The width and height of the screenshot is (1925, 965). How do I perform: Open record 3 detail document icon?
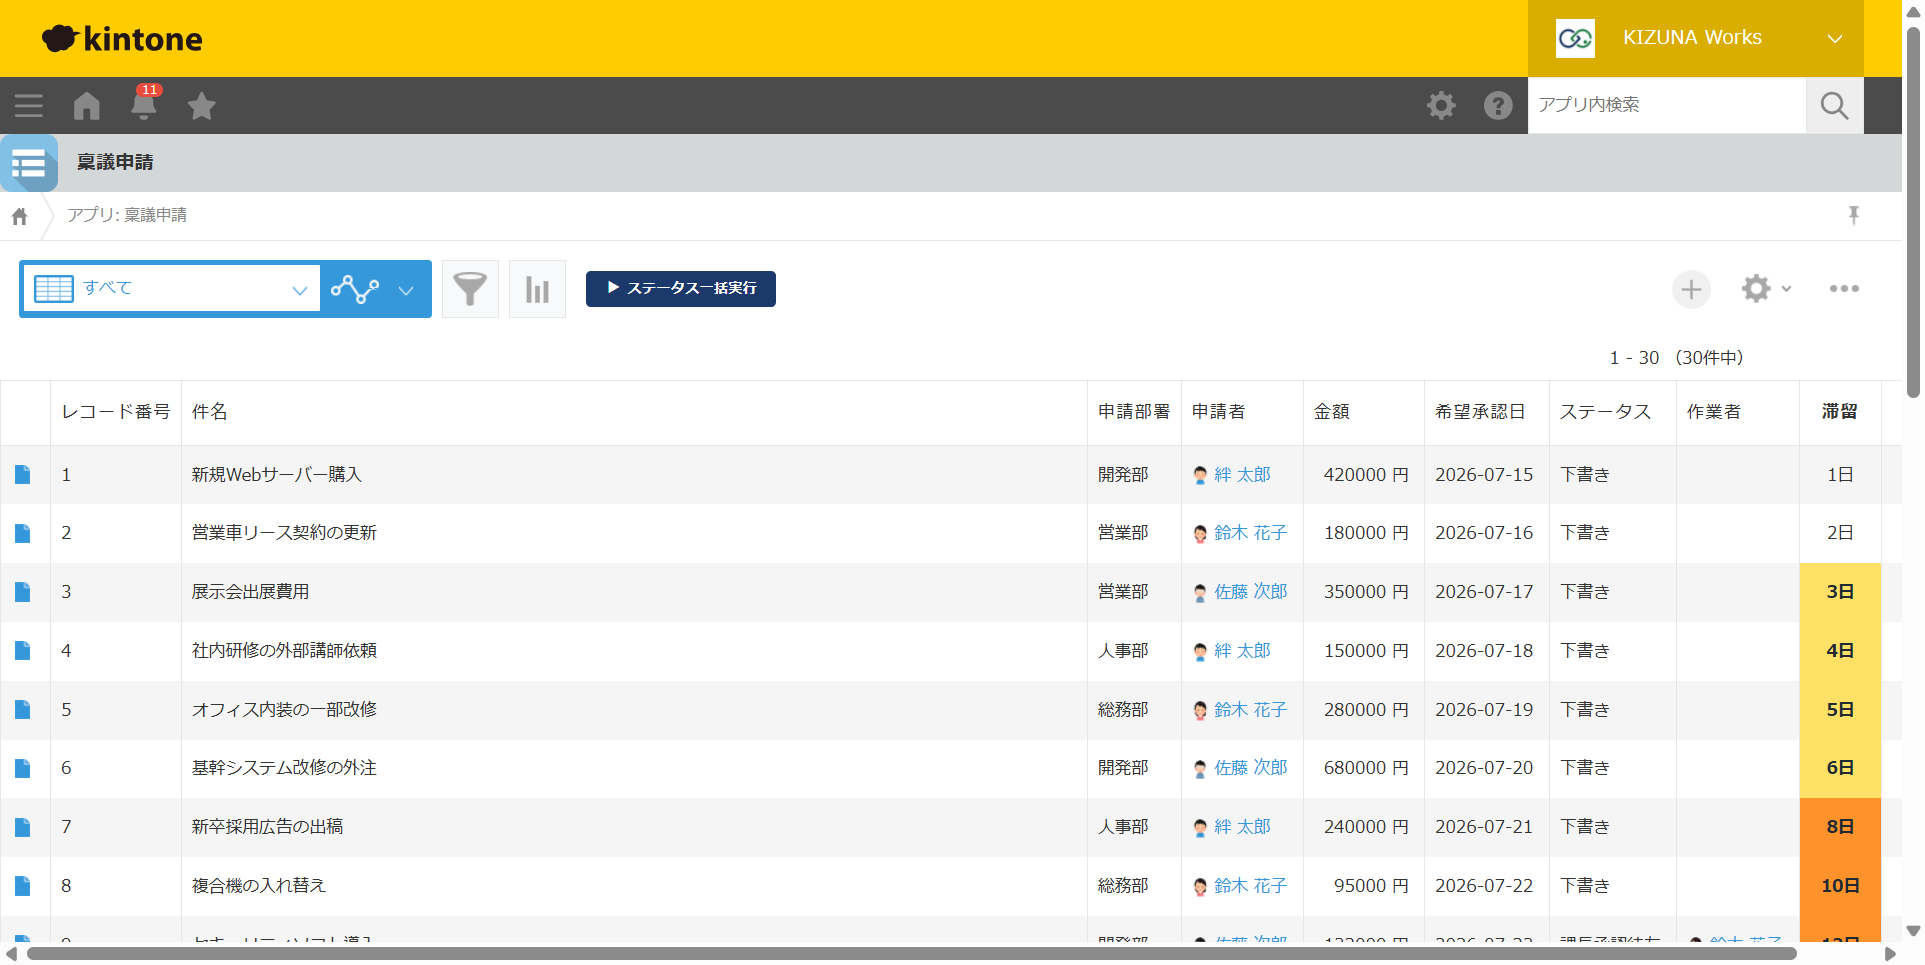pyautogui.click(x=23, y=592)
